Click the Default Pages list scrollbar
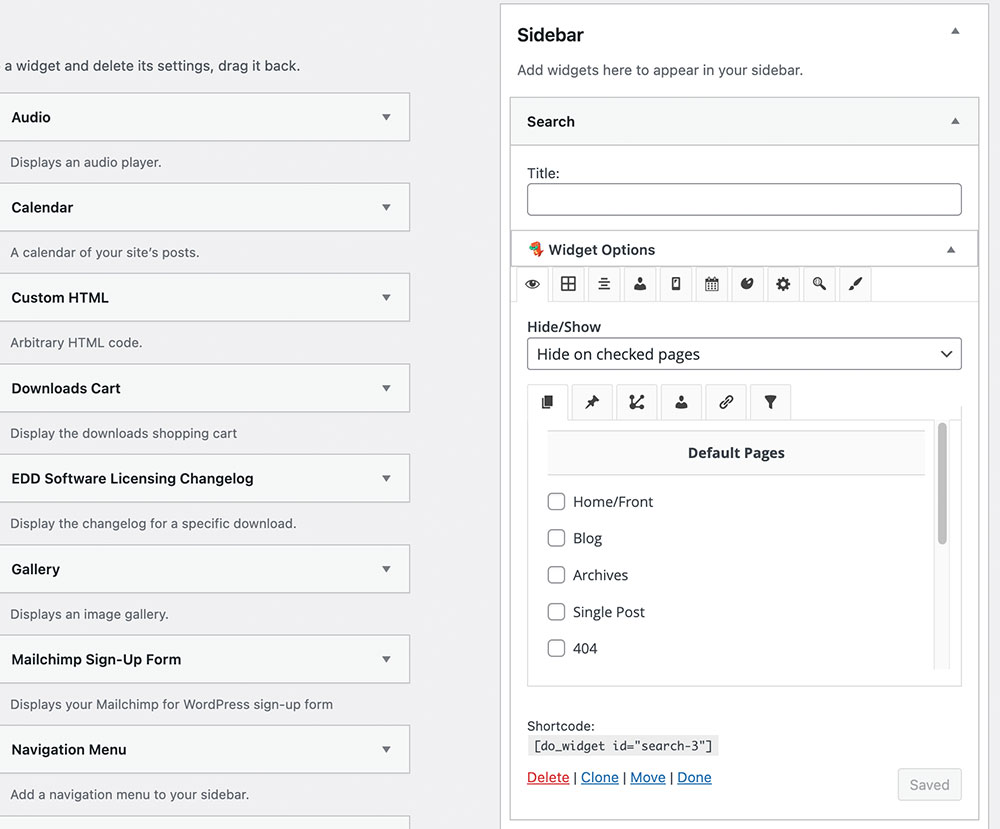 [942, 485]
